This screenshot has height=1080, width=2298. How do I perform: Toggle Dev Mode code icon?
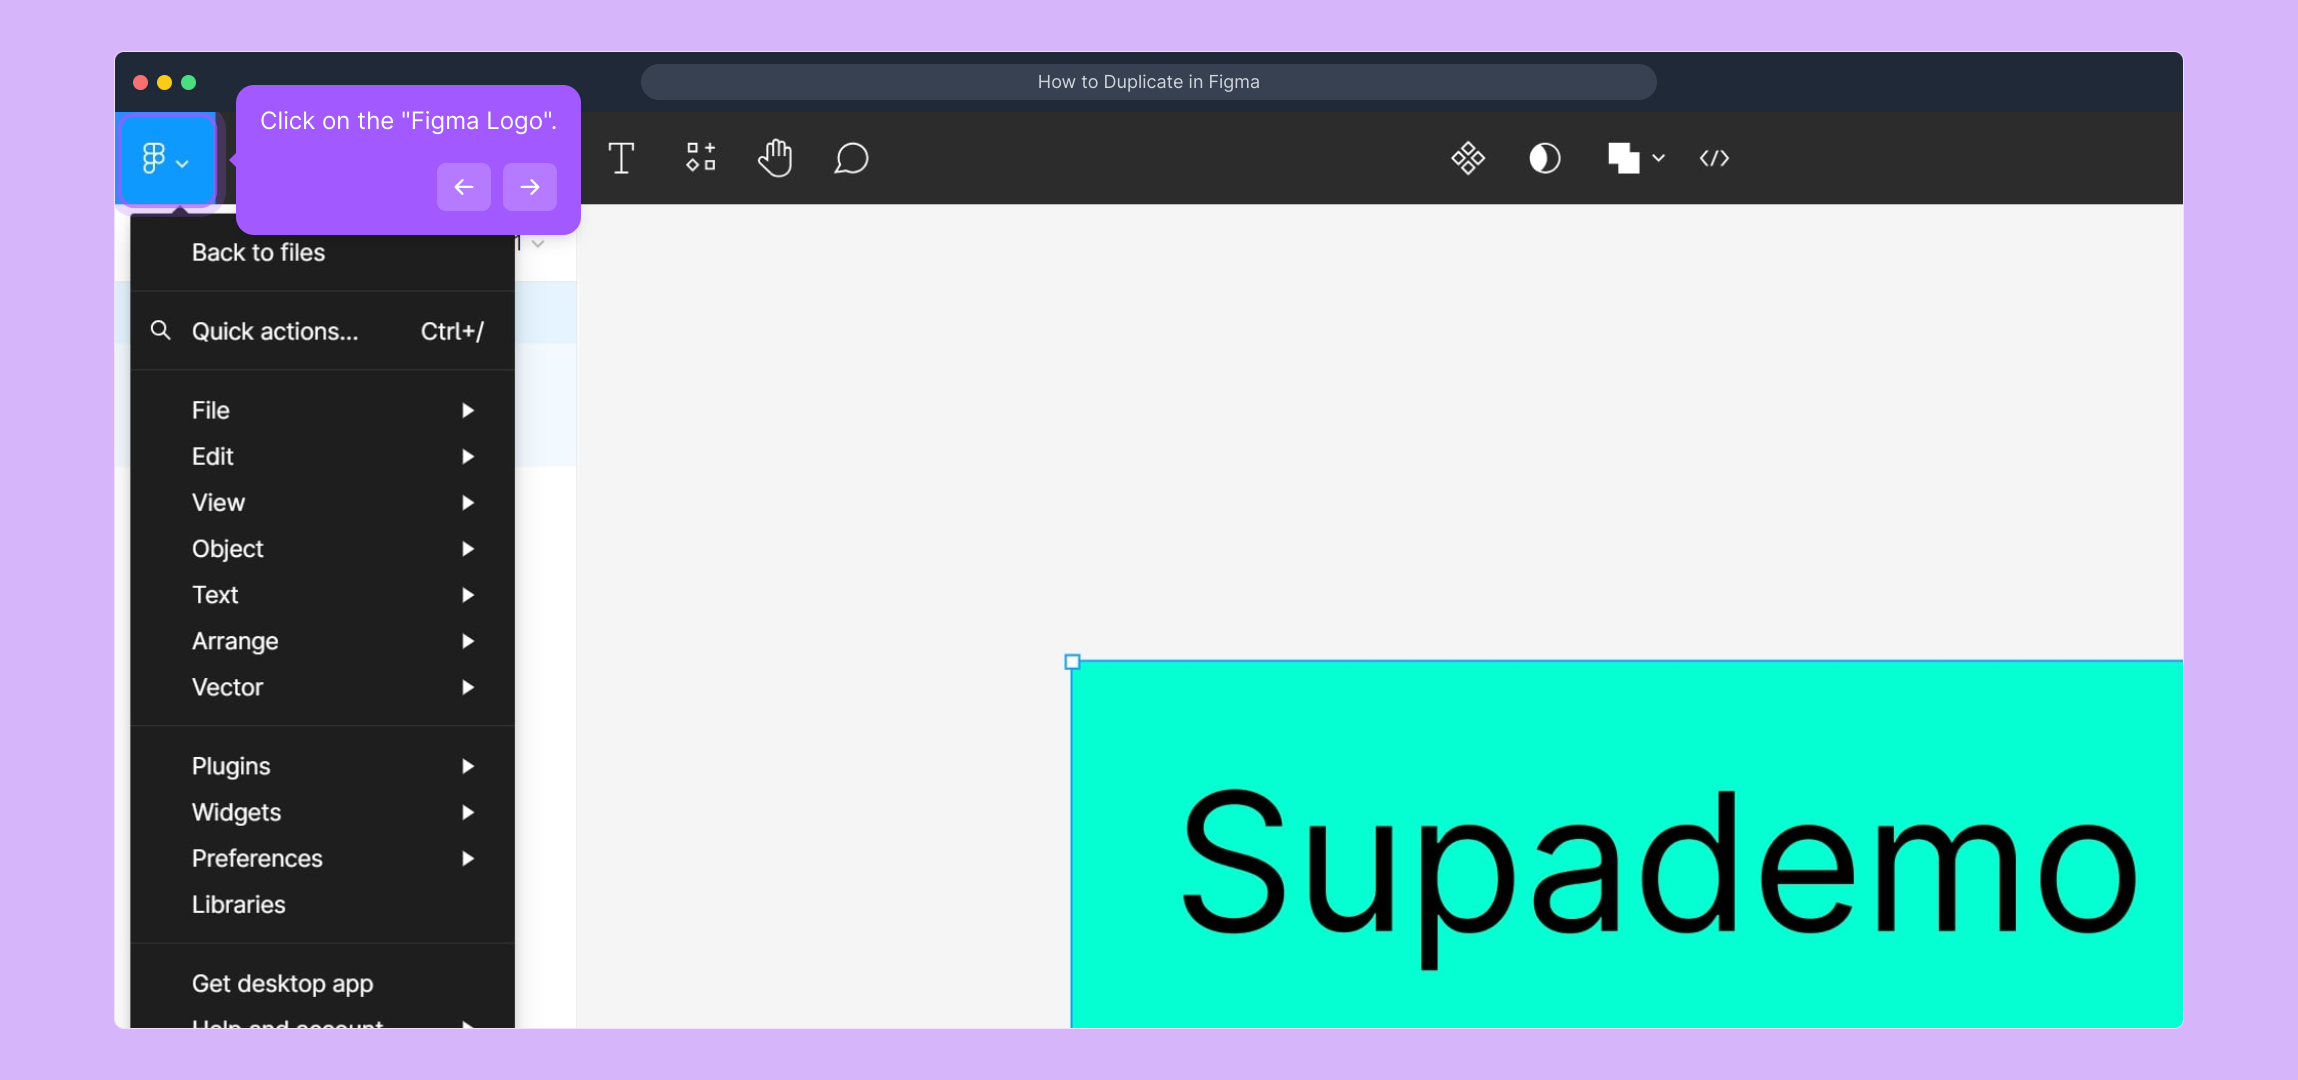tap(1714, 158)
